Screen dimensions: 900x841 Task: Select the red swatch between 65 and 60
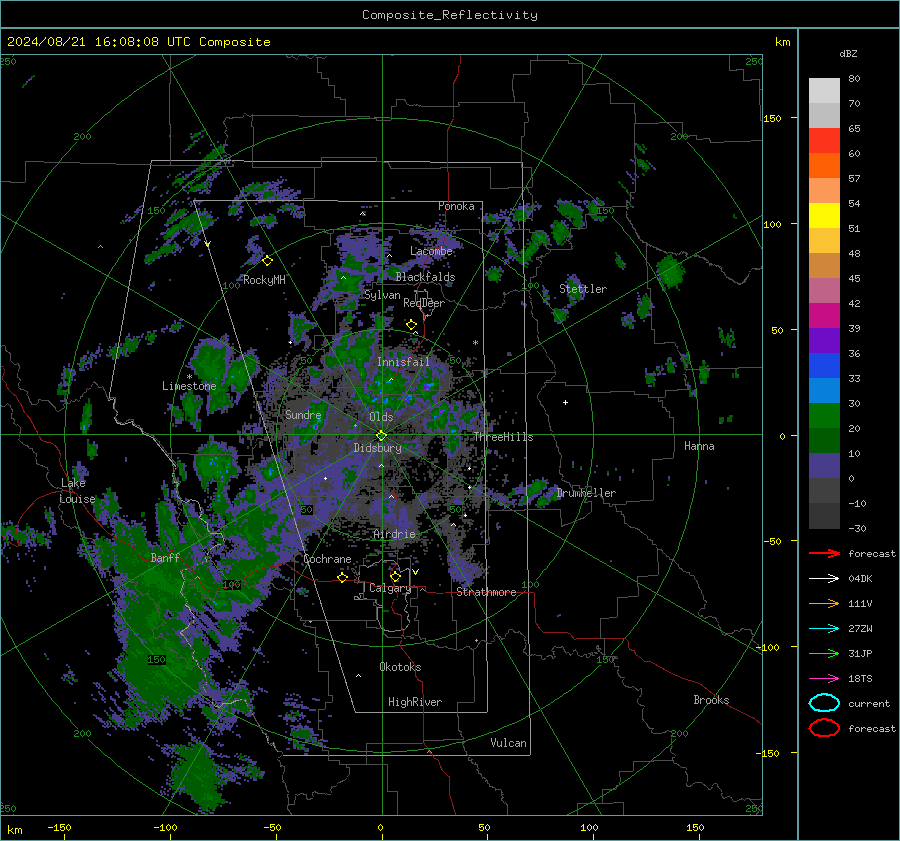pyautogui.click(x=824, y=141)
